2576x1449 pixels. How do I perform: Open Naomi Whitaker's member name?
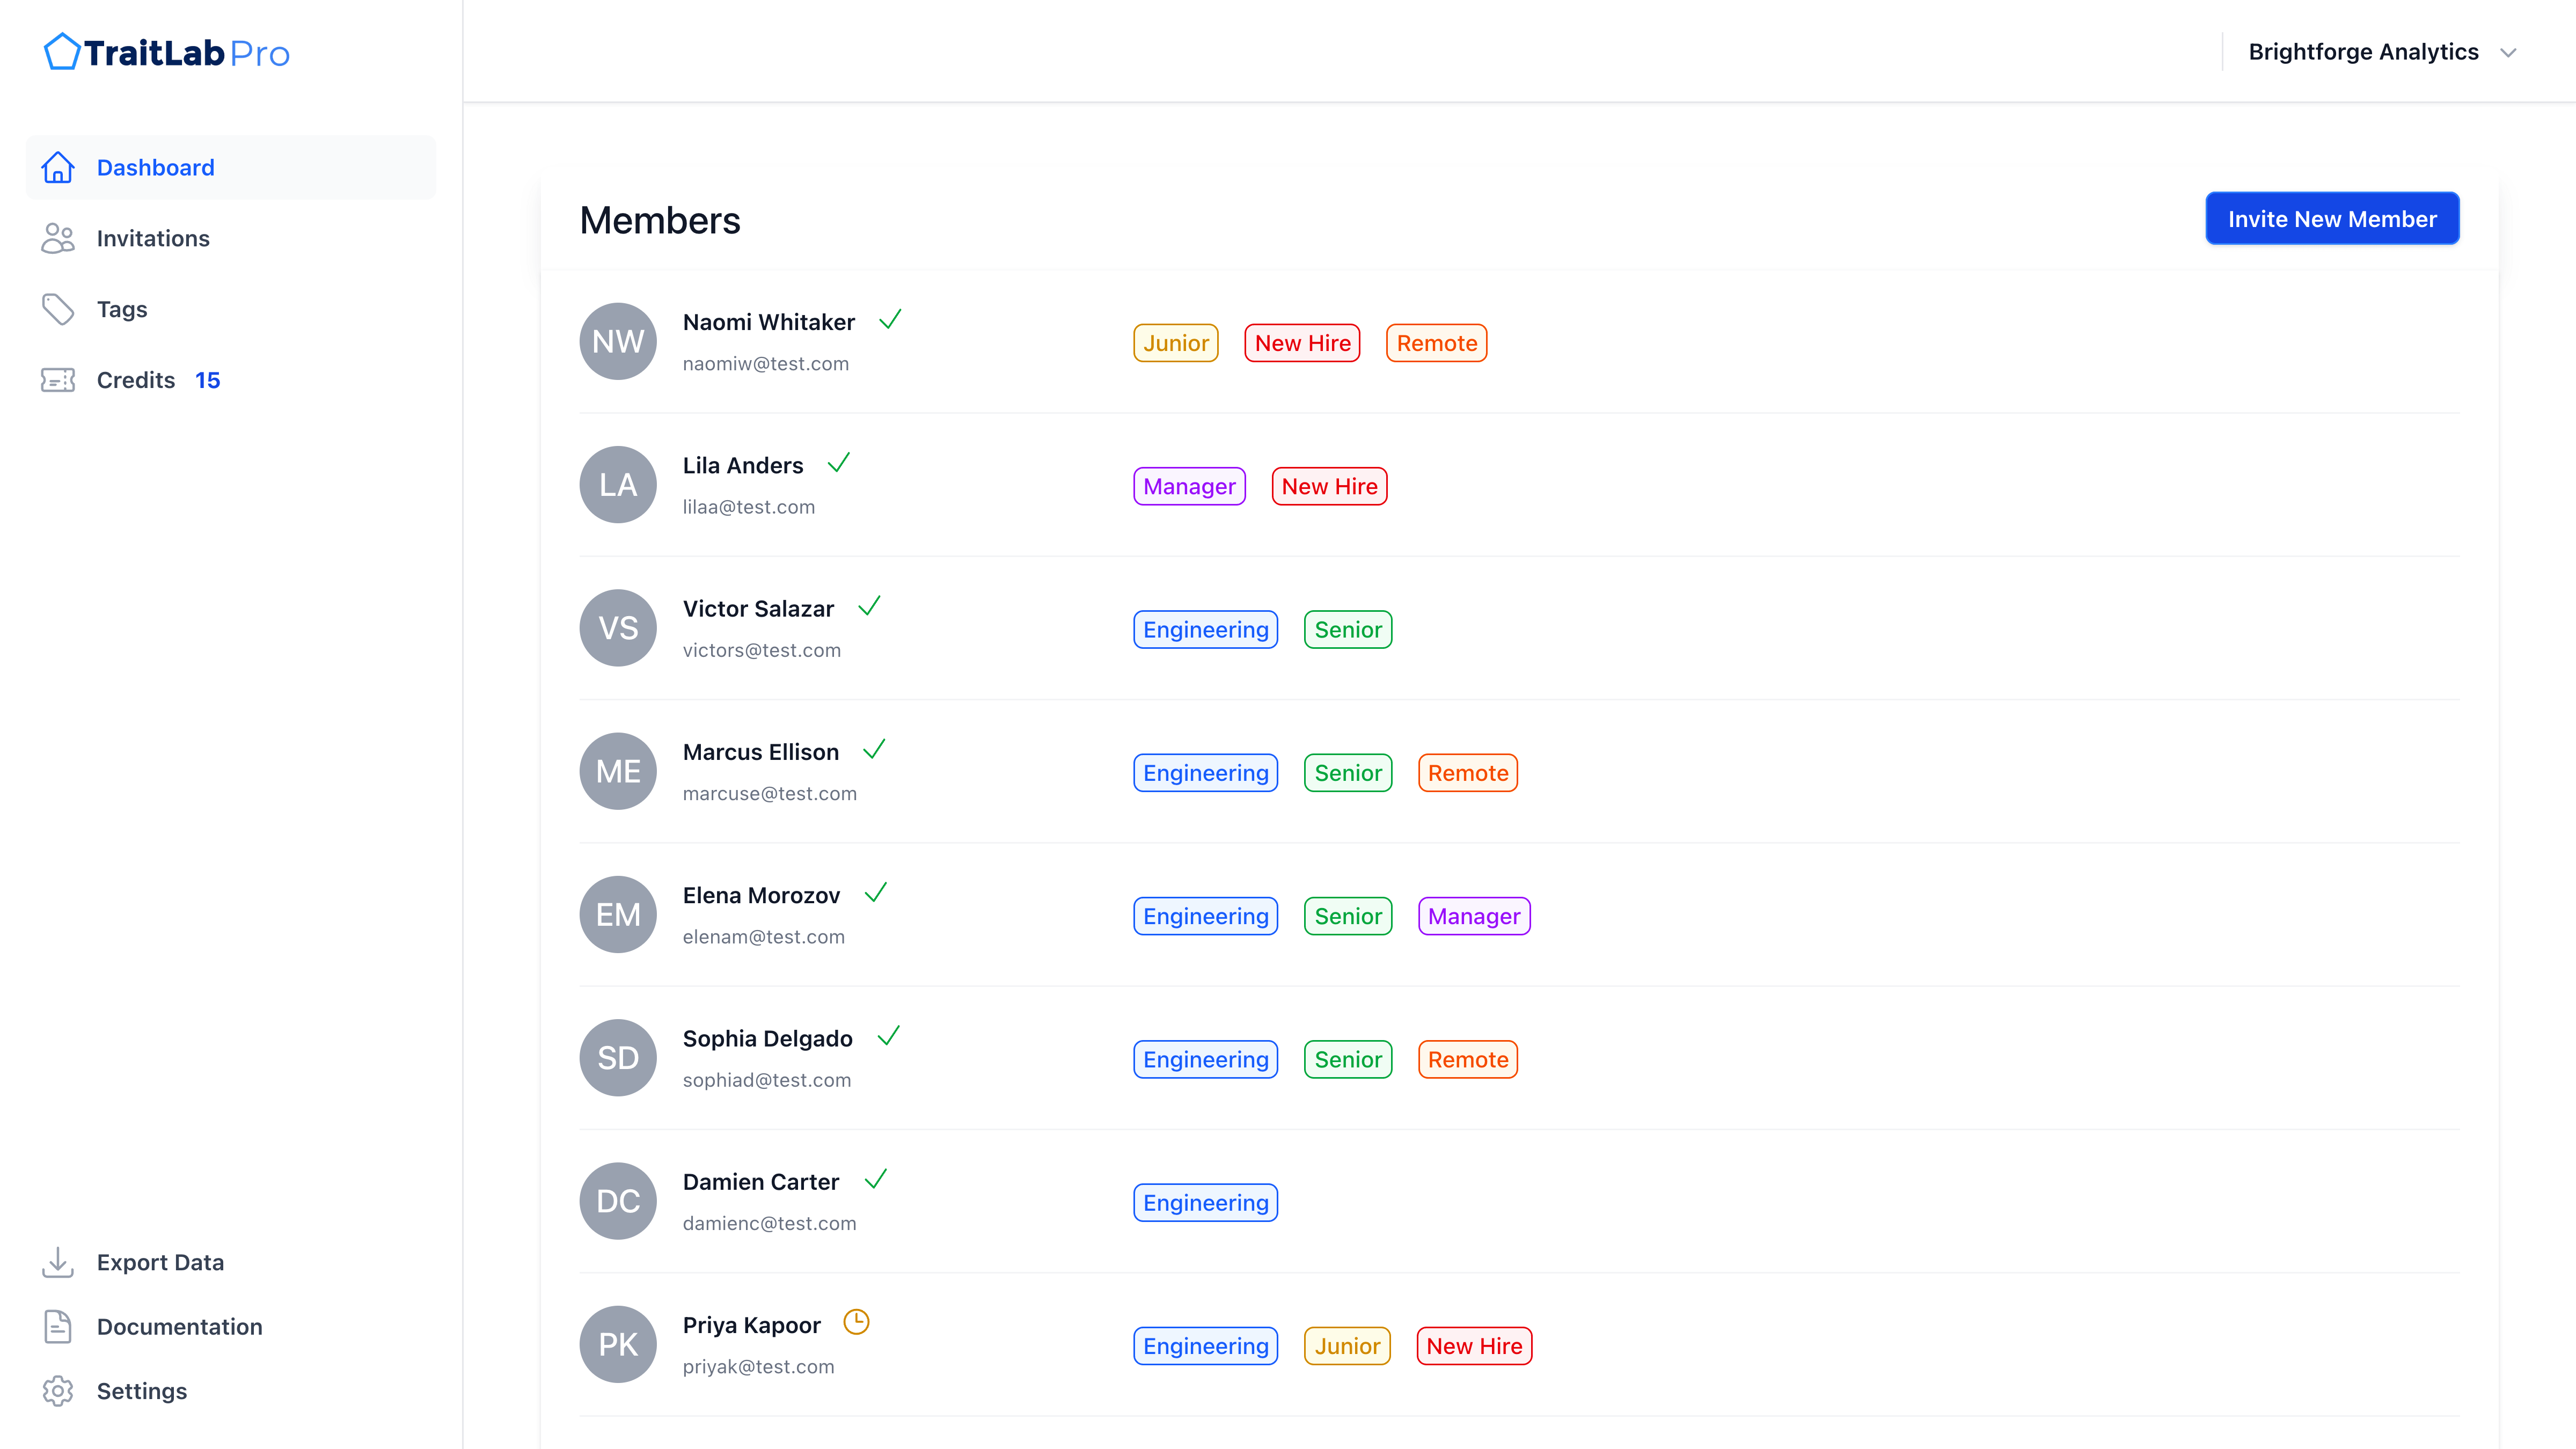769,322
